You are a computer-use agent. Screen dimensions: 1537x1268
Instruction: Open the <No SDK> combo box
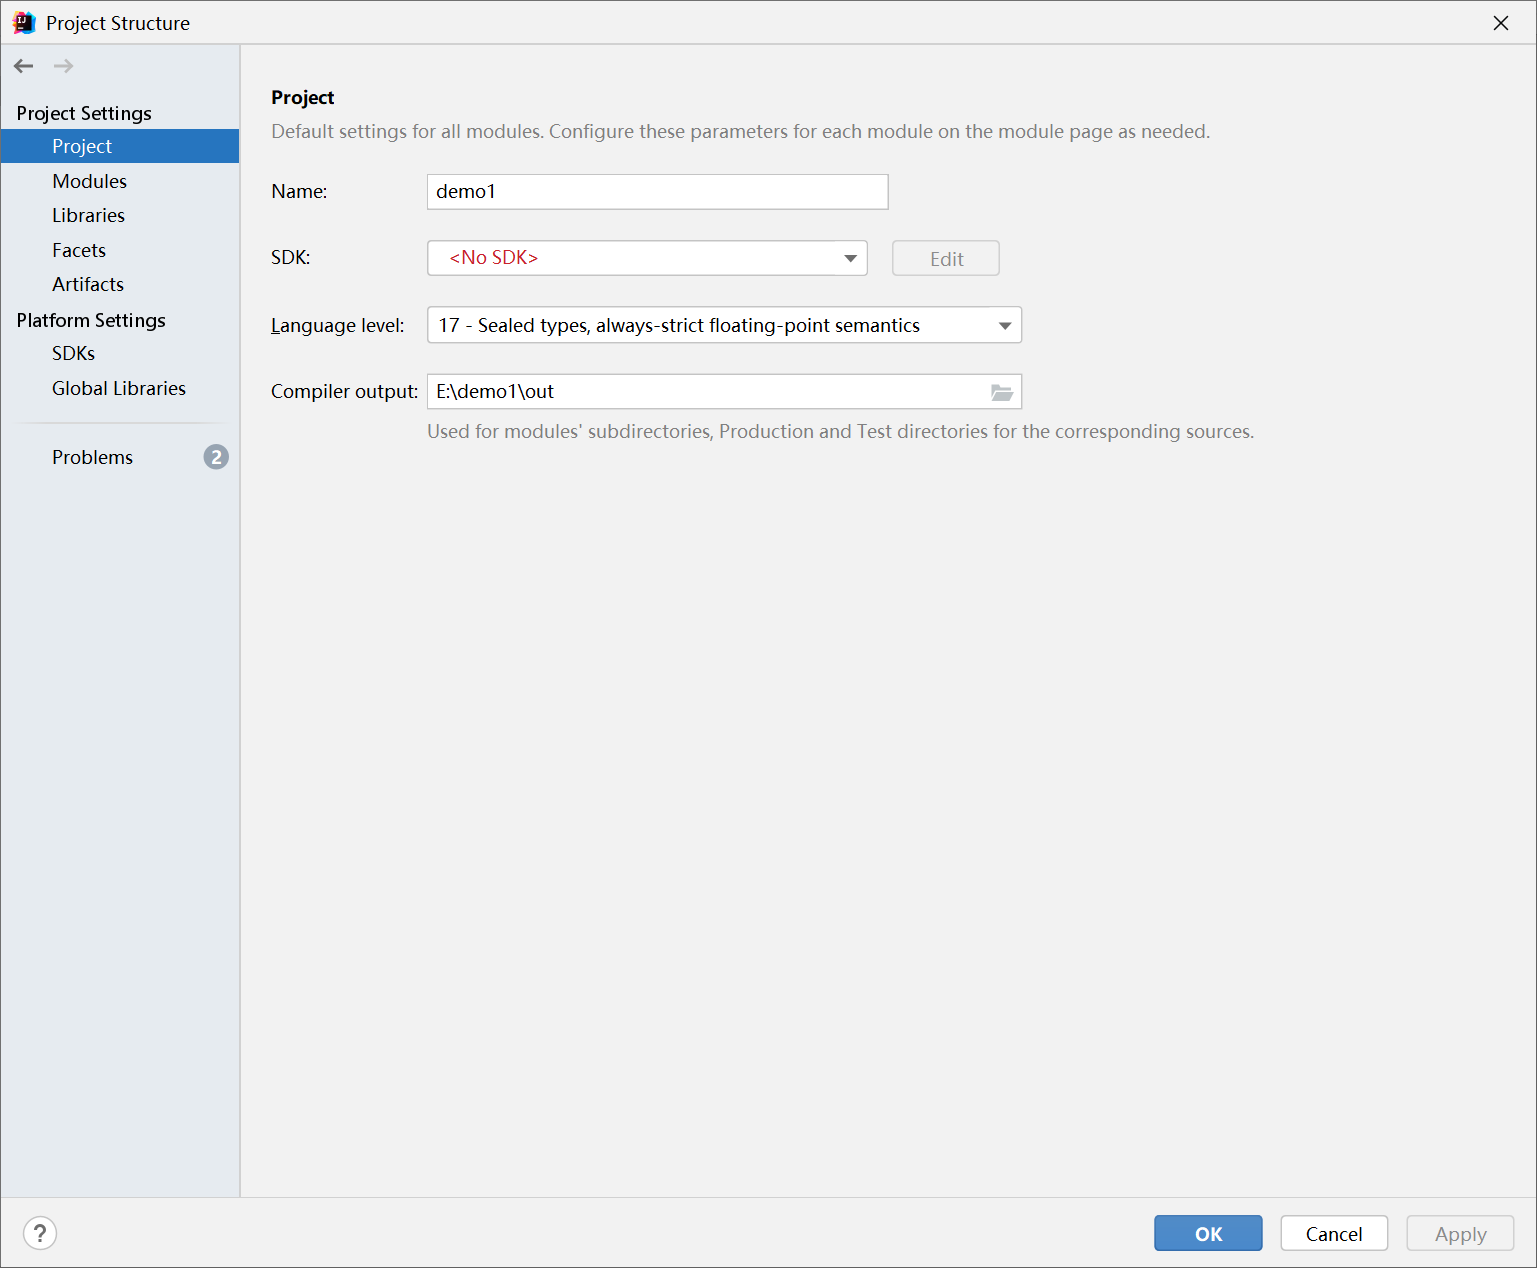click(647, 258)
